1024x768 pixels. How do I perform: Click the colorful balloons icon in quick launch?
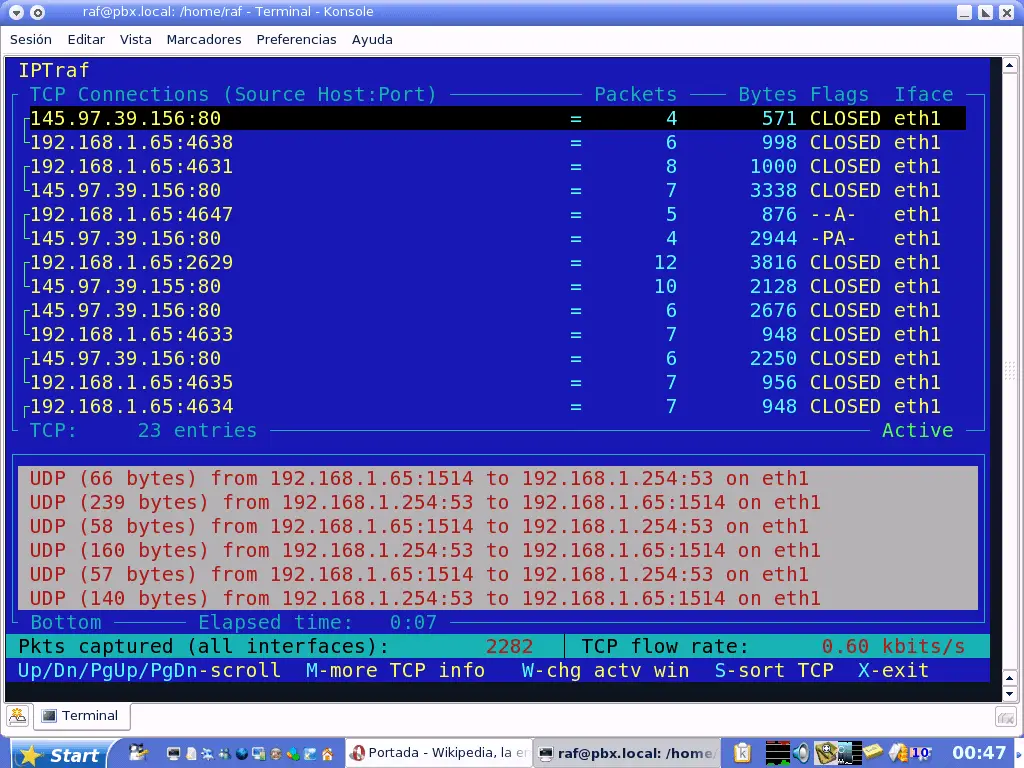pyautogui.click(x=293, y=754)
